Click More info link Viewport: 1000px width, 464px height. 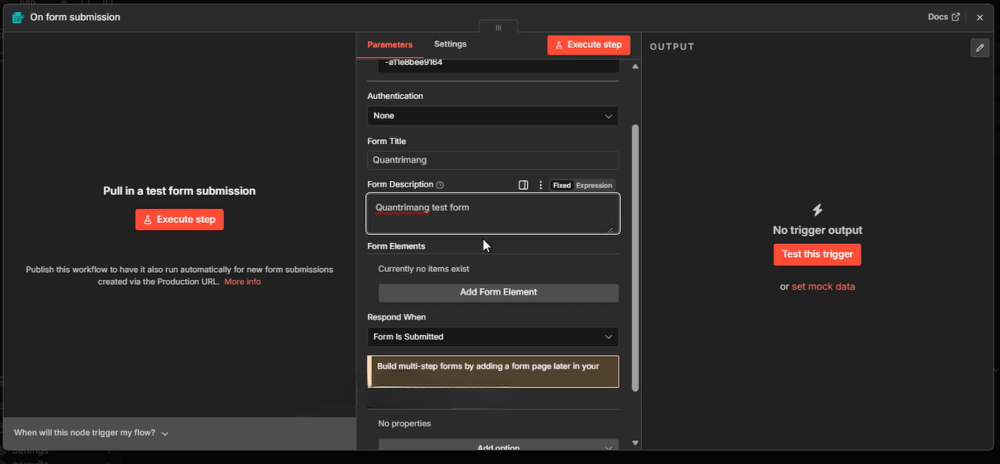(242, 282)
